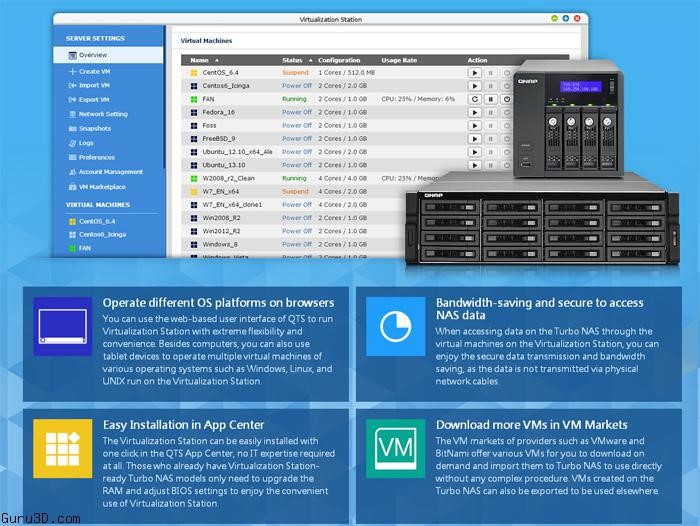
Task: Start the Foss VM with play button
Action: [475, 126]
